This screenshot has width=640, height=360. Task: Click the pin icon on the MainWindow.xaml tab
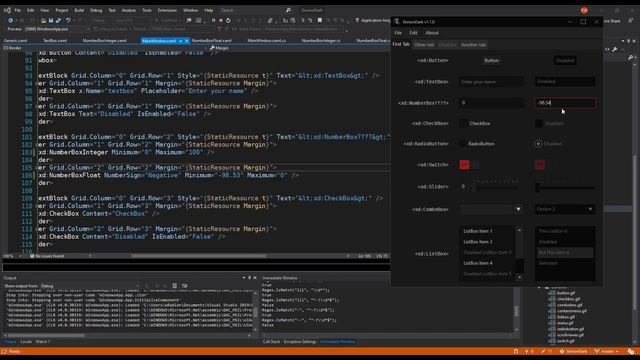(180, 41)
